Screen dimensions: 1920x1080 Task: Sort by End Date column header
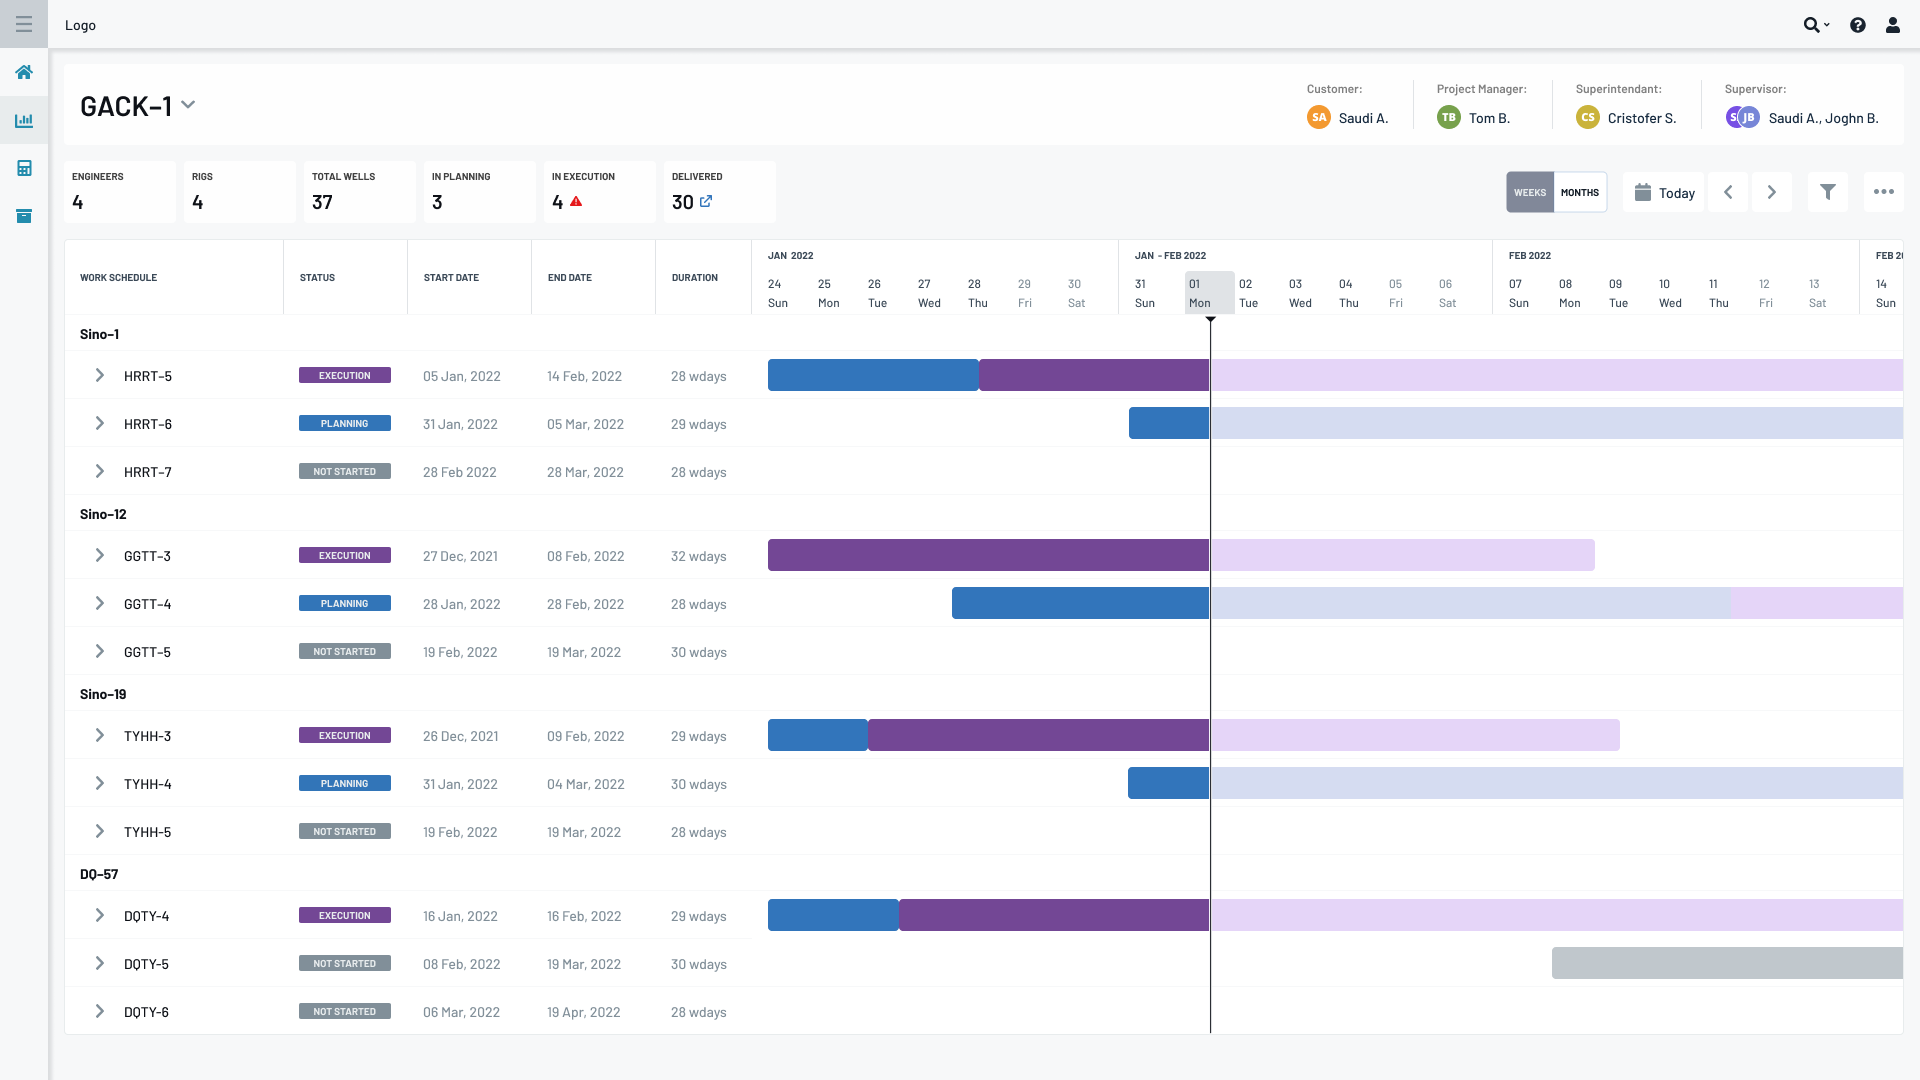[x=570, y=277]
